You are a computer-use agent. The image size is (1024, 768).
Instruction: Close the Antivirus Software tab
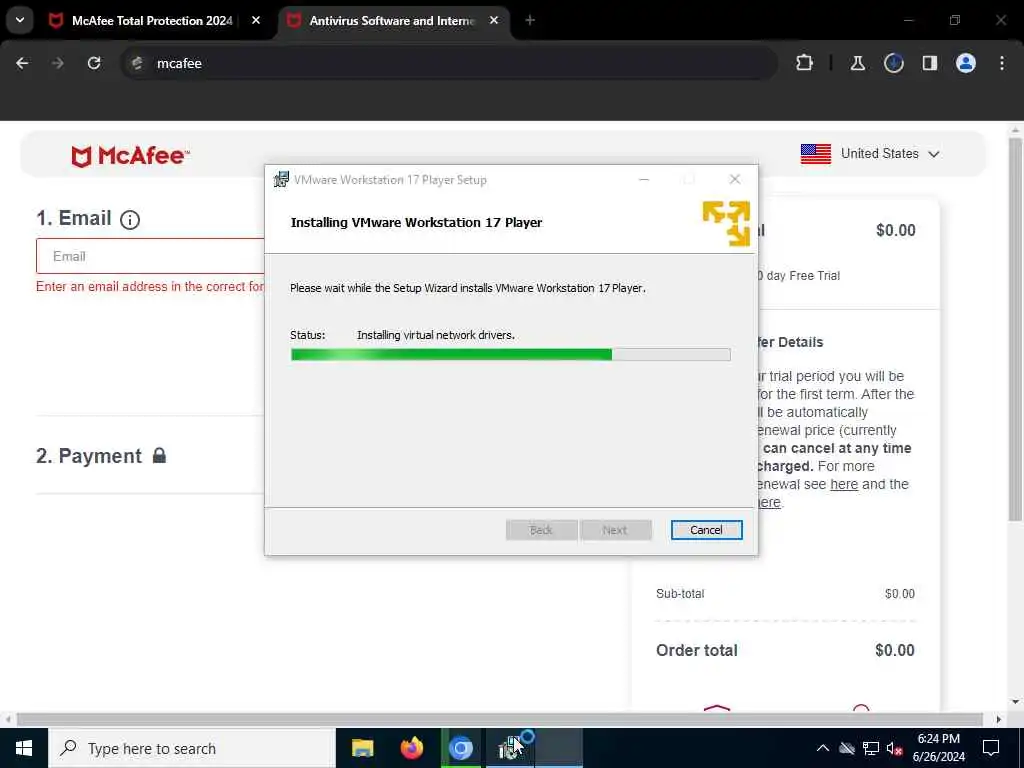coord(494,21)
